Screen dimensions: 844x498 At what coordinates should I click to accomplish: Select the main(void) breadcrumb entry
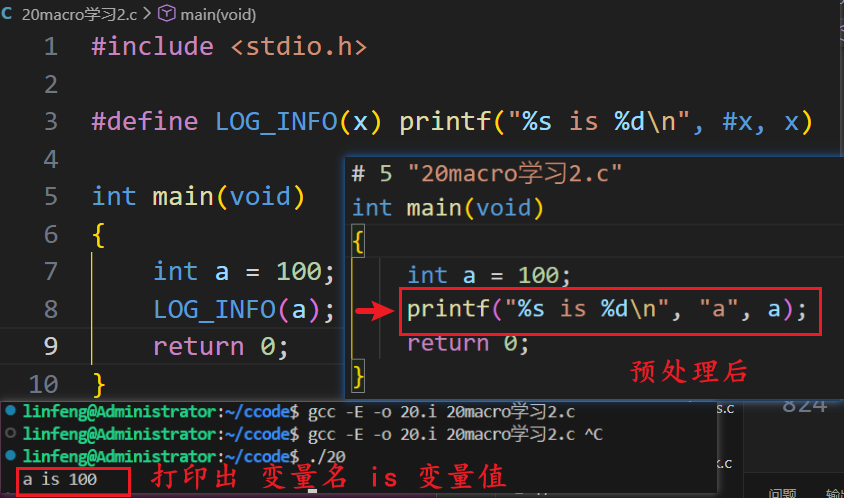click(x=218, y=15)
